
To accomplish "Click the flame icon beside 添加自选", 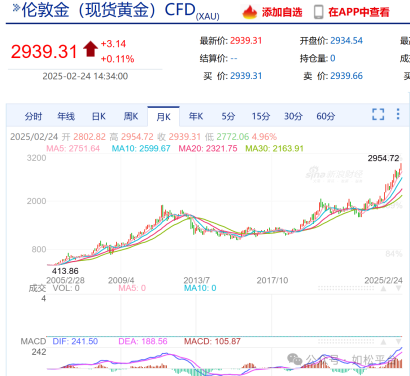I will click(x=250, y=12).
